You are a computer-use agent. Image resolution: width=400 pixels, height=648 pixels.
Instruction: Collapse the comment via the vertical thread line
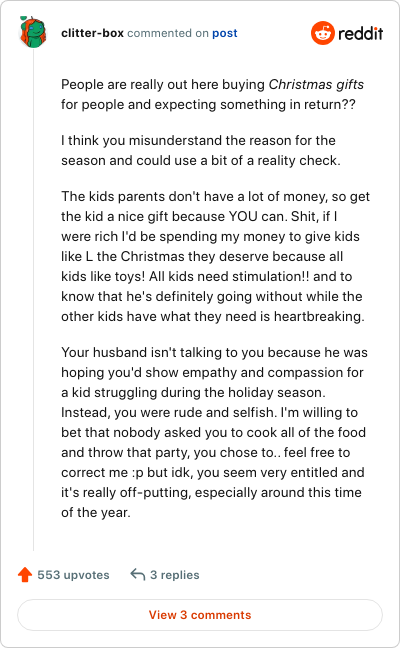[x=33, y=300]
